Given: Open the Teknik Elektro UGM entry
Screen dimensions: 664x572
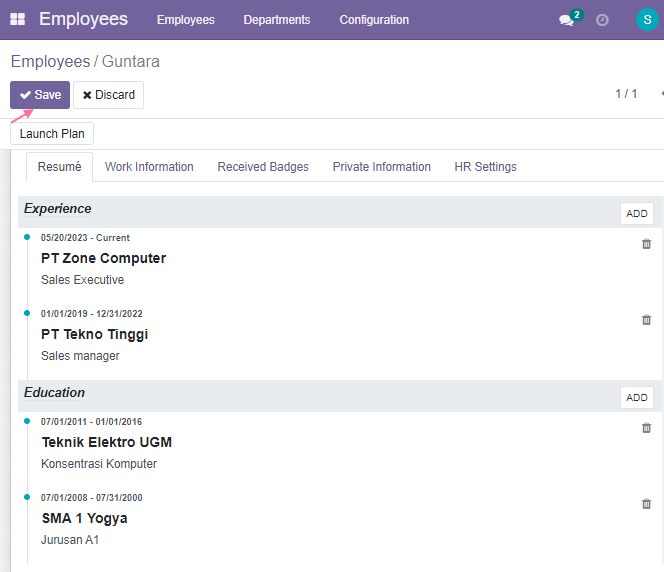Looking at the screenshot, I should coord(107,442).
